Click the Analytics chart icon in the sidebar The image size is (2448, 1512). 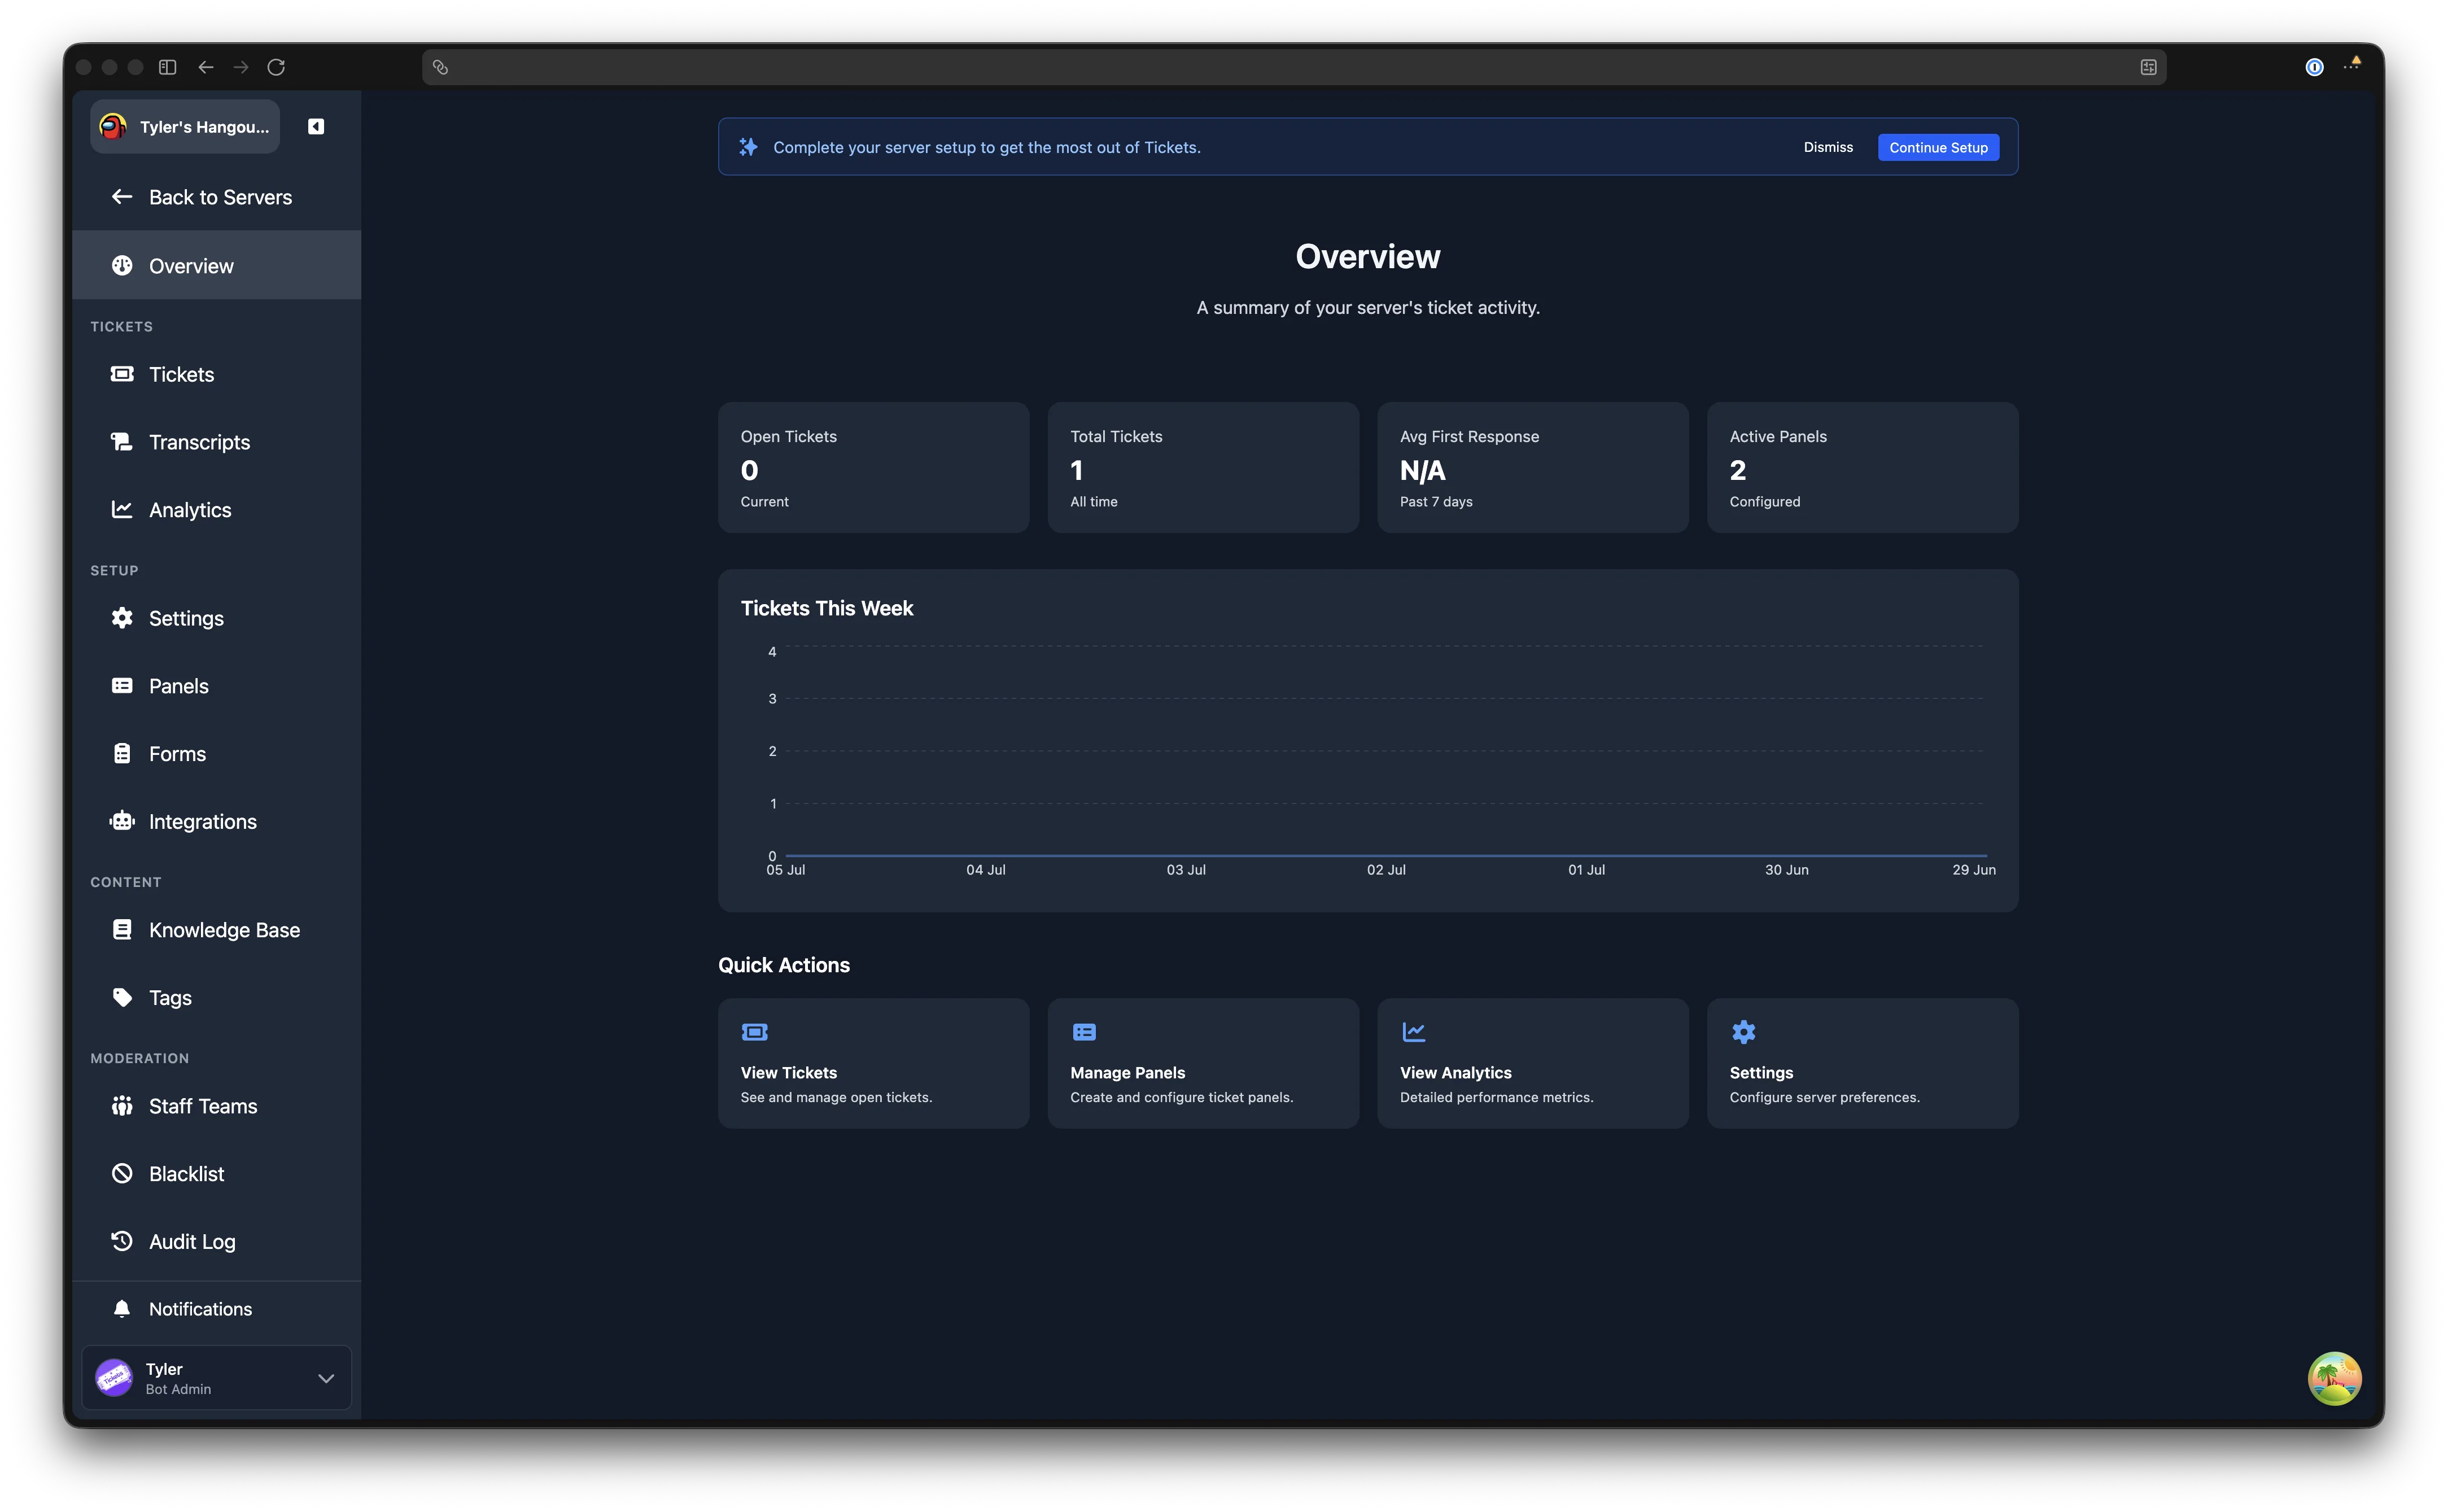(x=122, y=509)
